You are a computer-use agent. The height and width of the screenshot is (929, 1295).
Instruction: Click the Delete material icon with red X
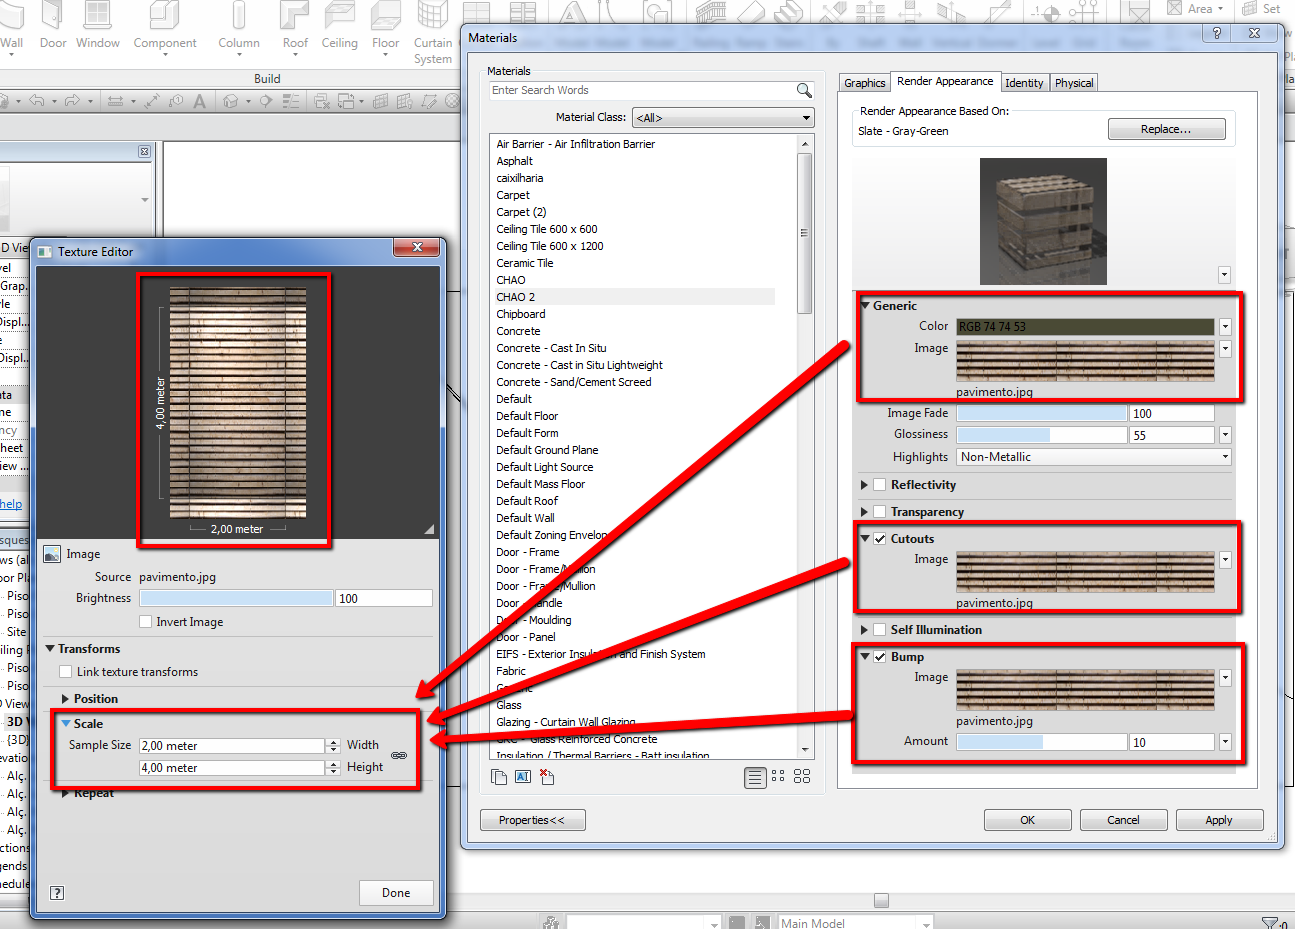pos(546,776)
